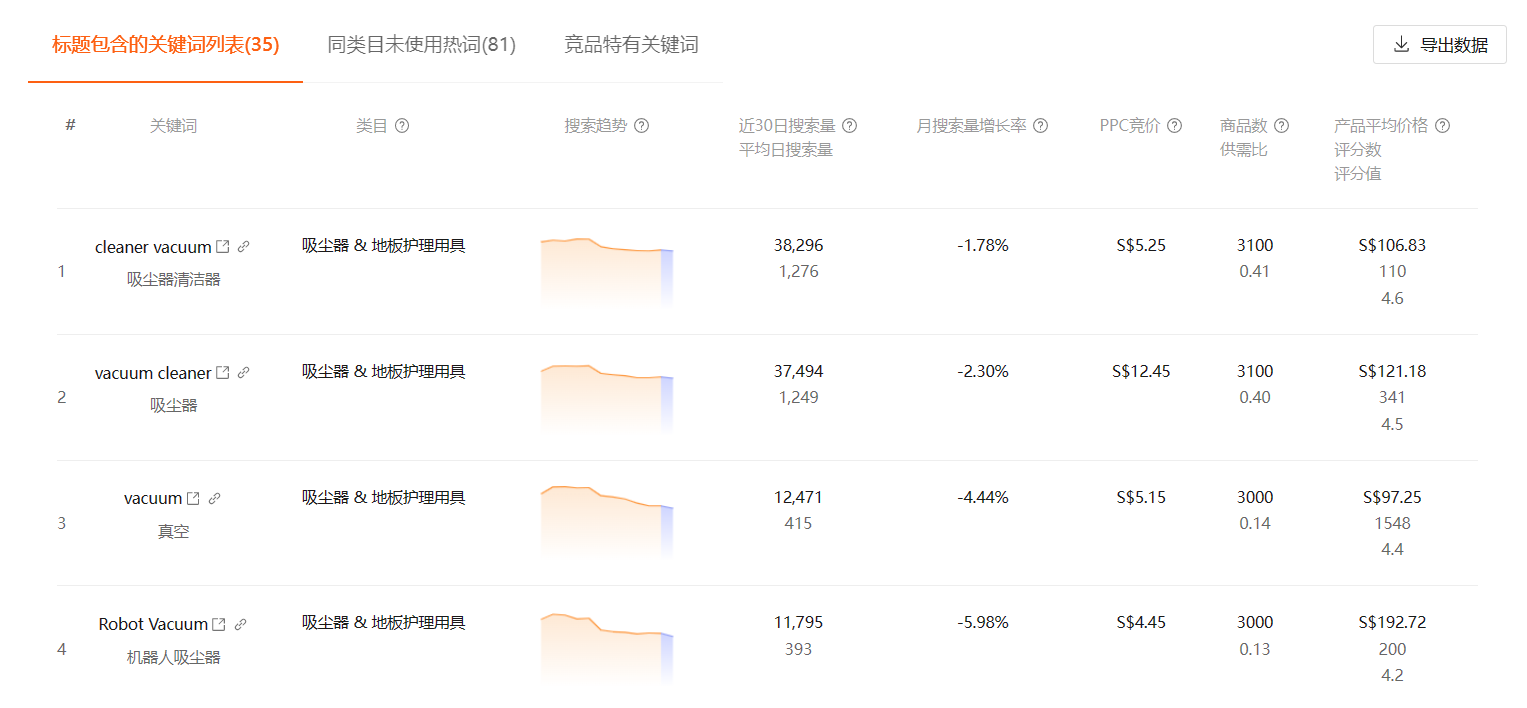Copy link icon next to Robot Vacuum
The width and height of the screenshot is (1527, 708).
tap(240, 624)
